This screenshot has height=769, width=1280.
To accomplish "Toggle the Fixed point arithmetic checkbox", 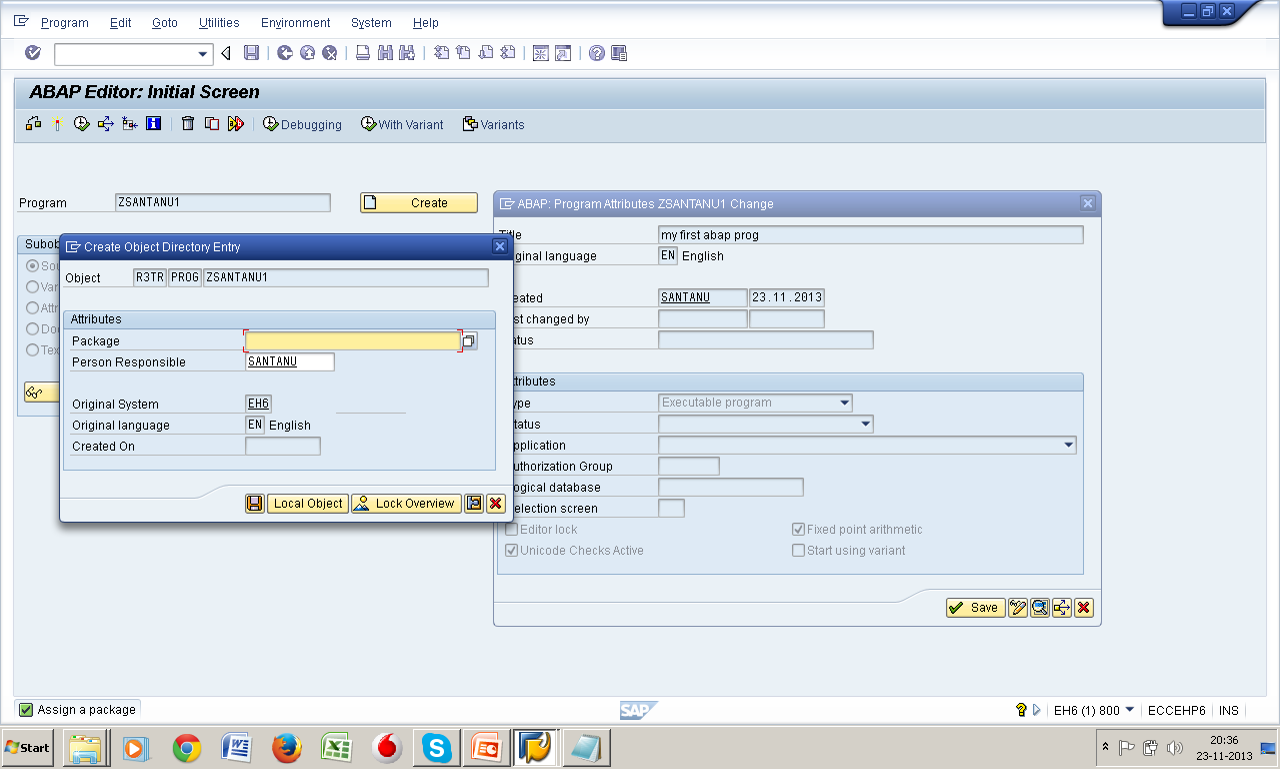I will (799, 530).
